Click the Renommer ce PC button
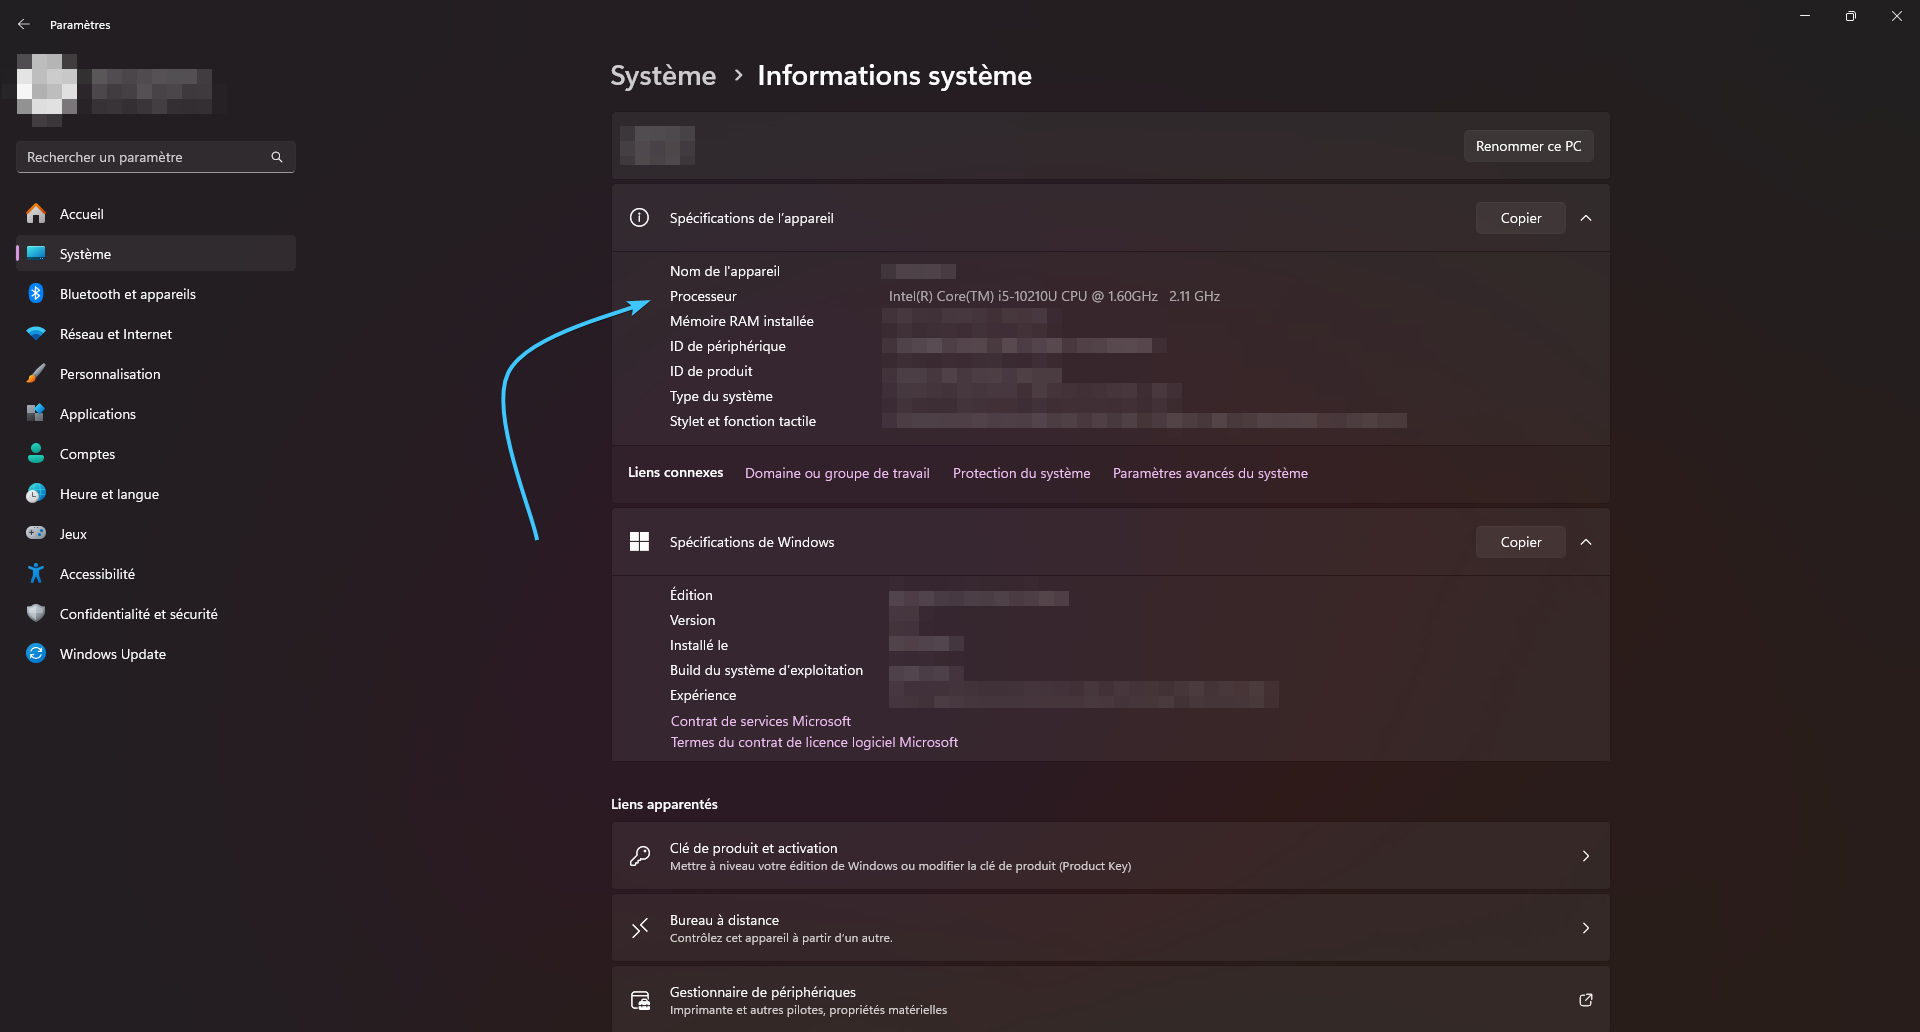 [1528, 146]
